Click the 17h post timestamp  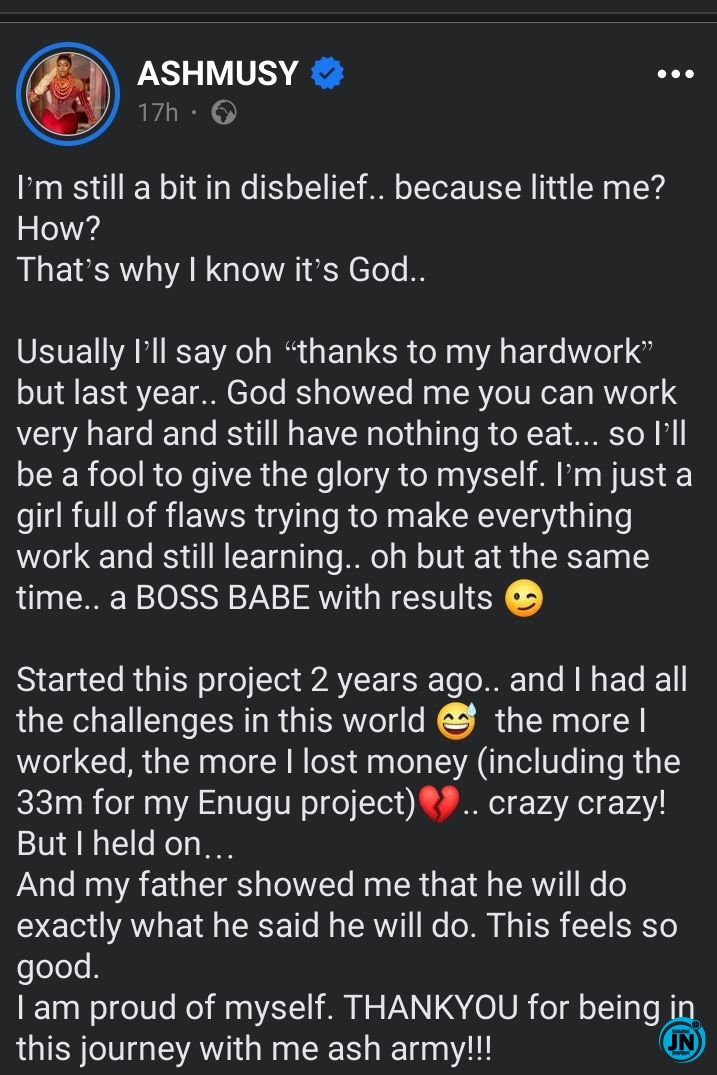(x=158, y=112)
